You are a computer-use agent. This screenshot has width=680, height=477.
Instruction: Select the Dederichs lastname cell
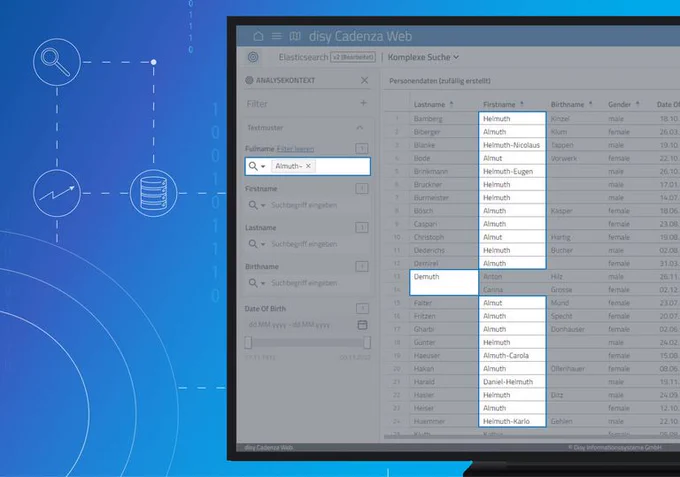pos(444,250)
